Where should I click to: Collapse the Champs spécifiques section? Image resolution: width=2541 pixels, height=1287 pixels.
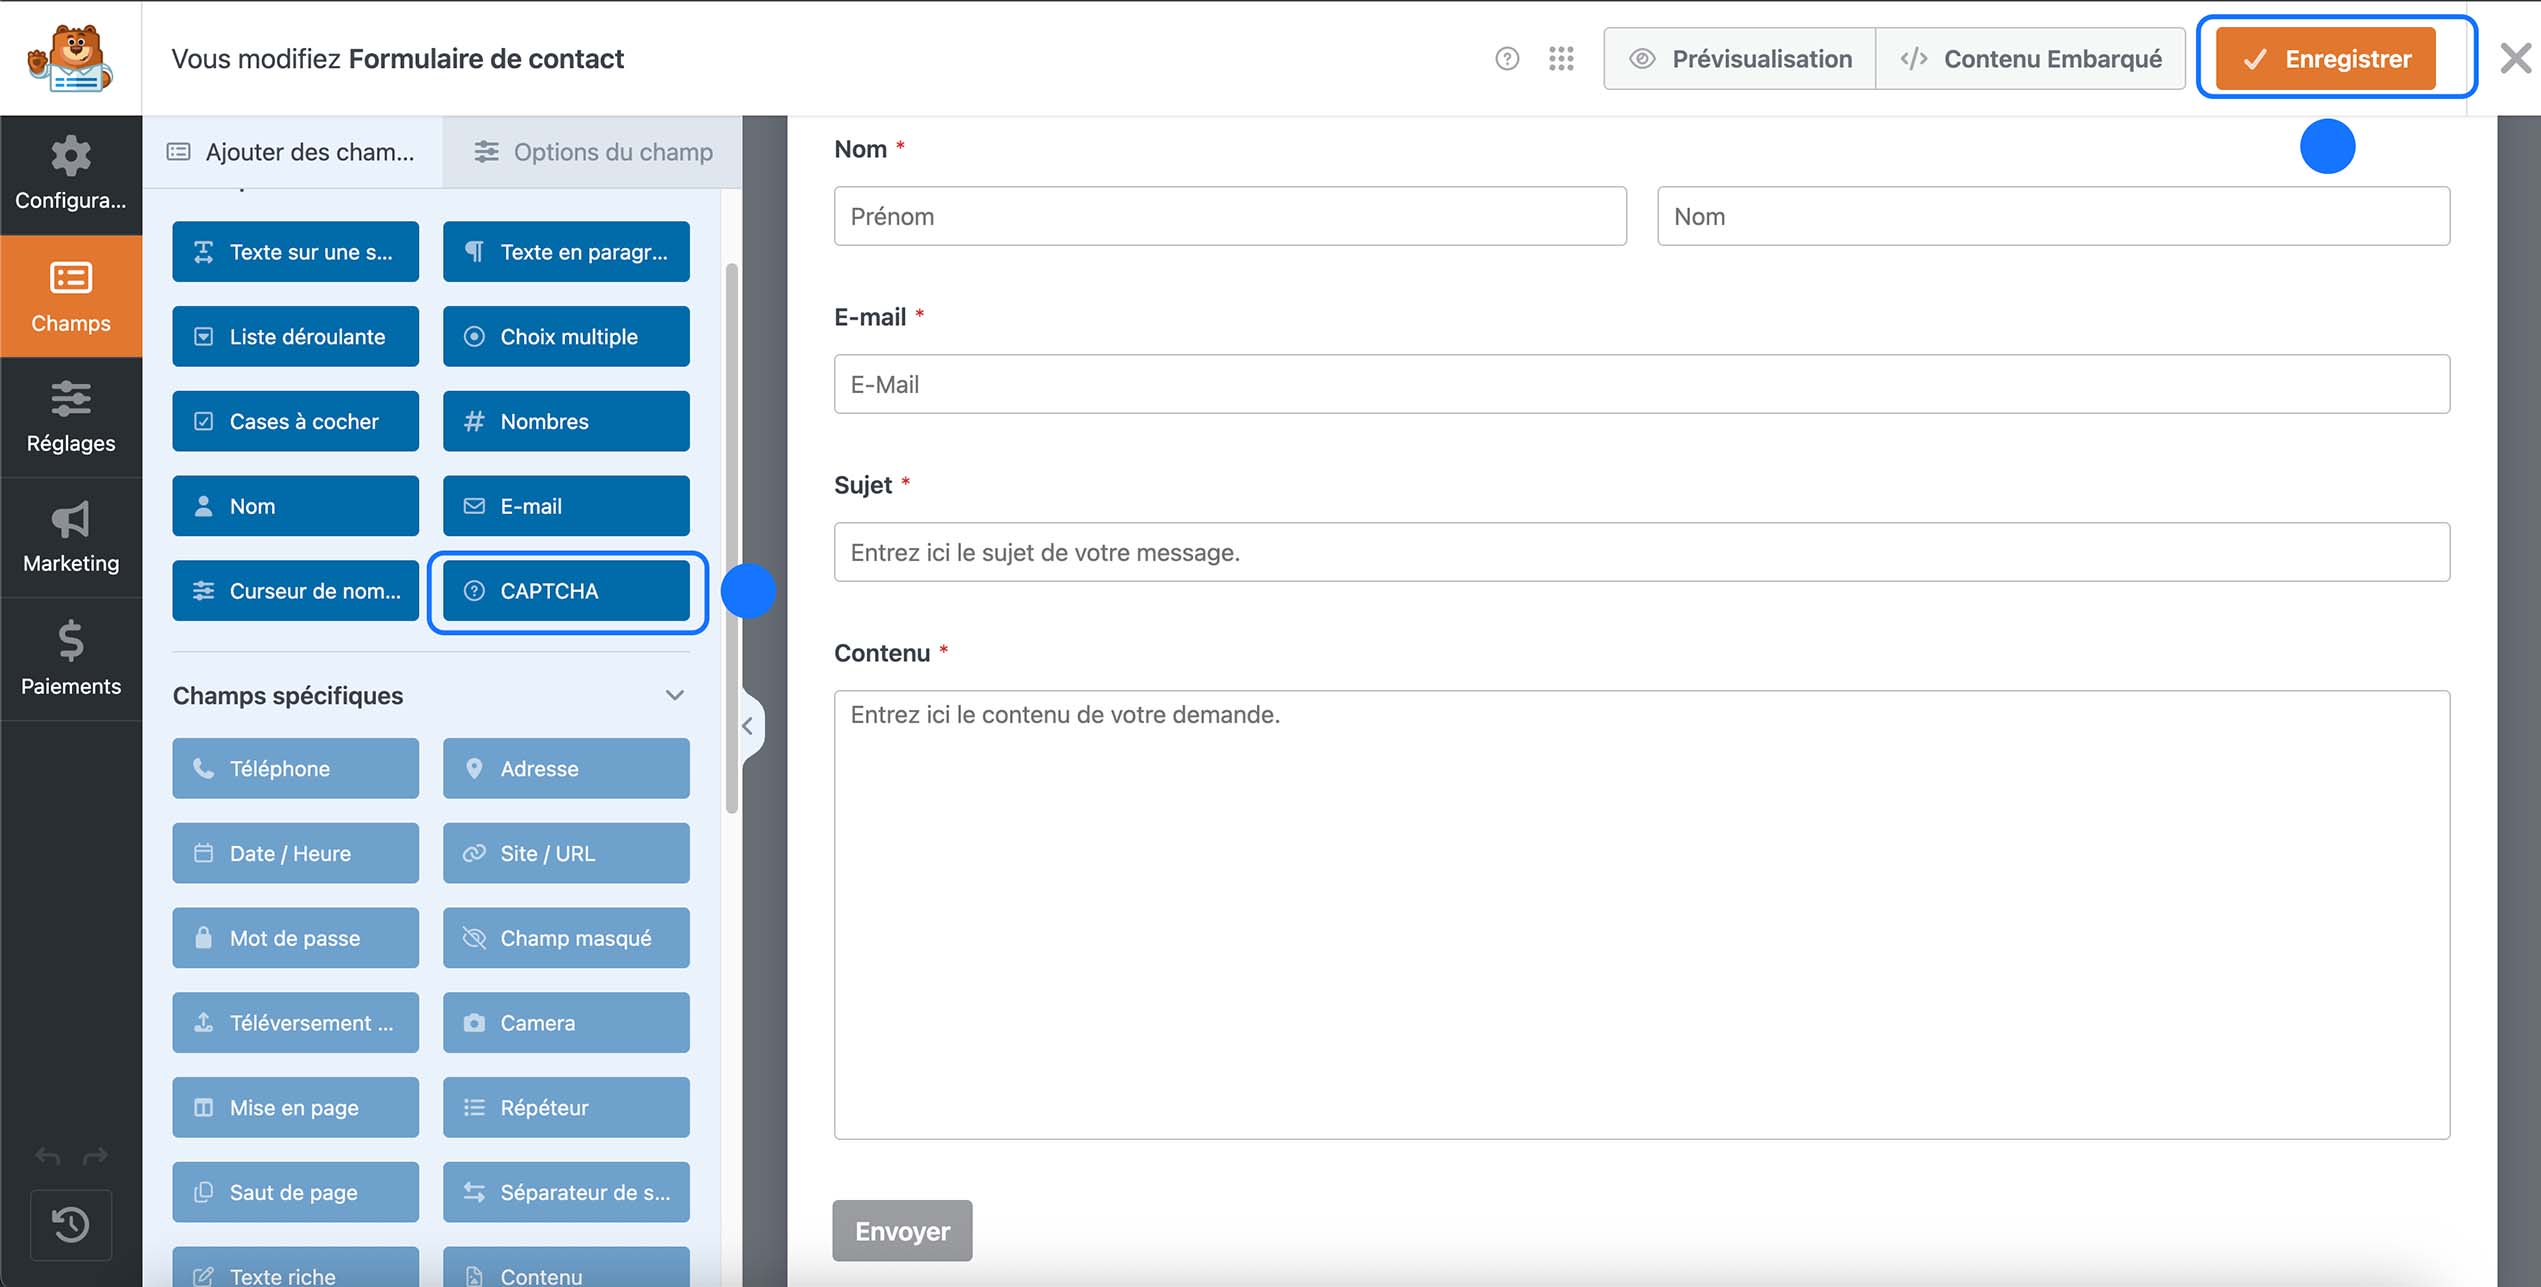pyautogui.click(x=675, y=695)
